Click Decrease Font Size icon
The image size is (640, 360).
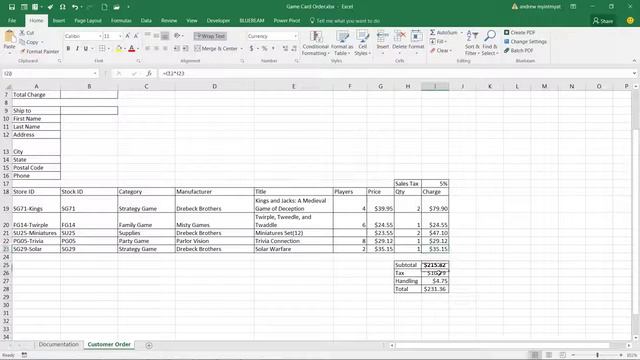[136, 36]
